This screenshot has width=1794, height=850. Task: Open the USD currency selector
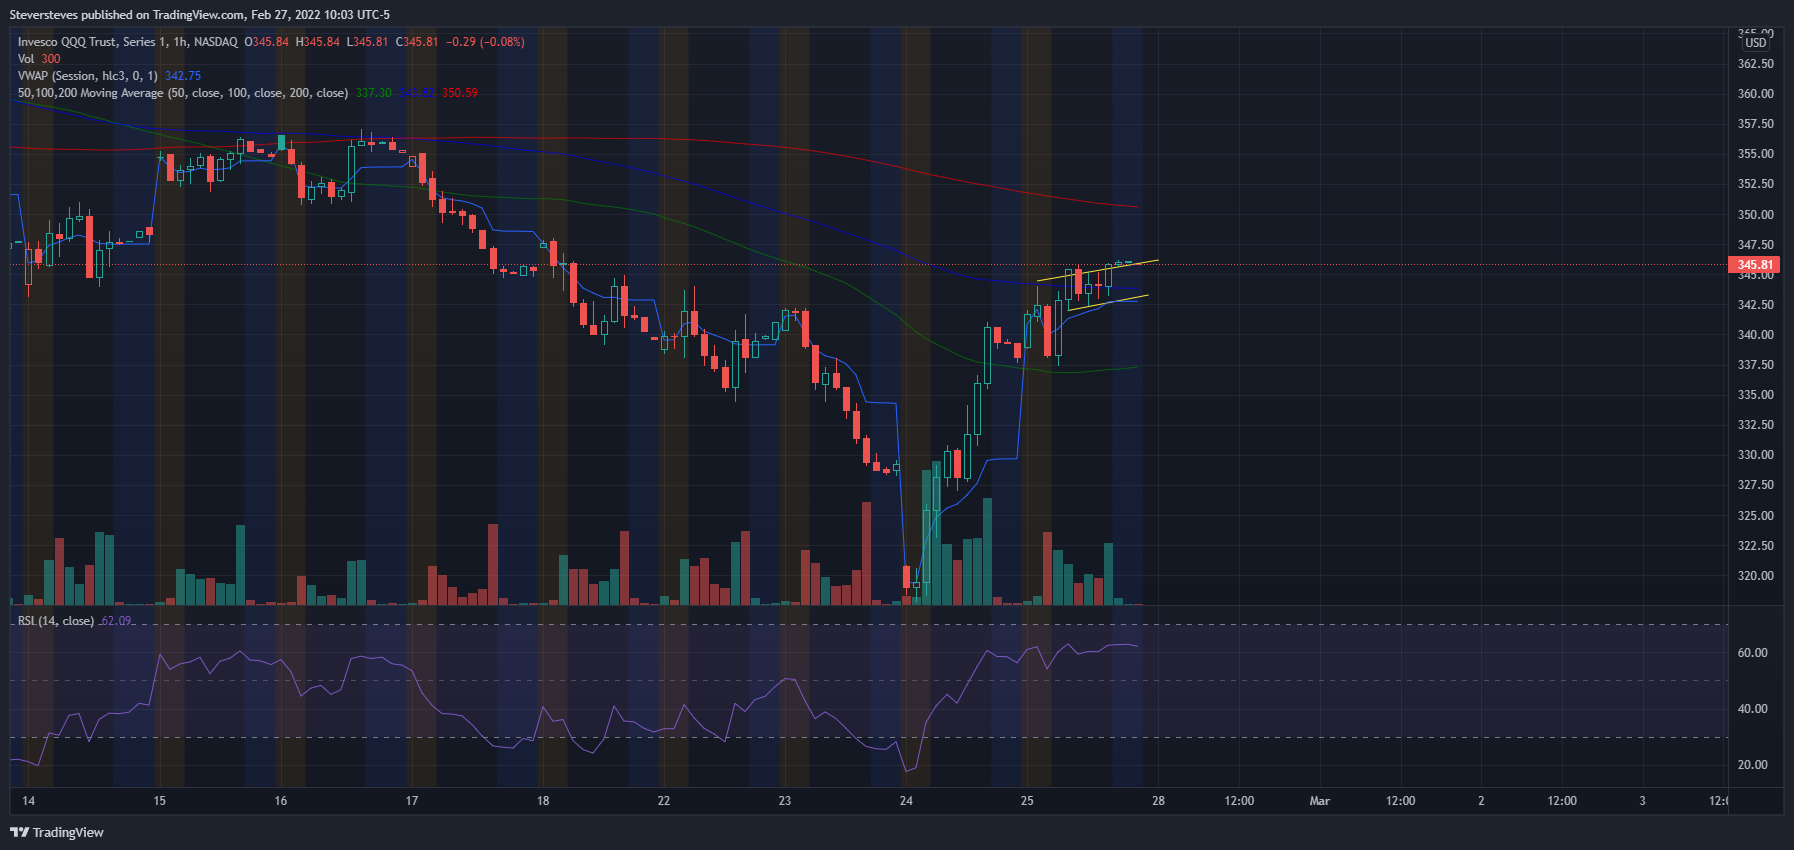[1756, 42]
